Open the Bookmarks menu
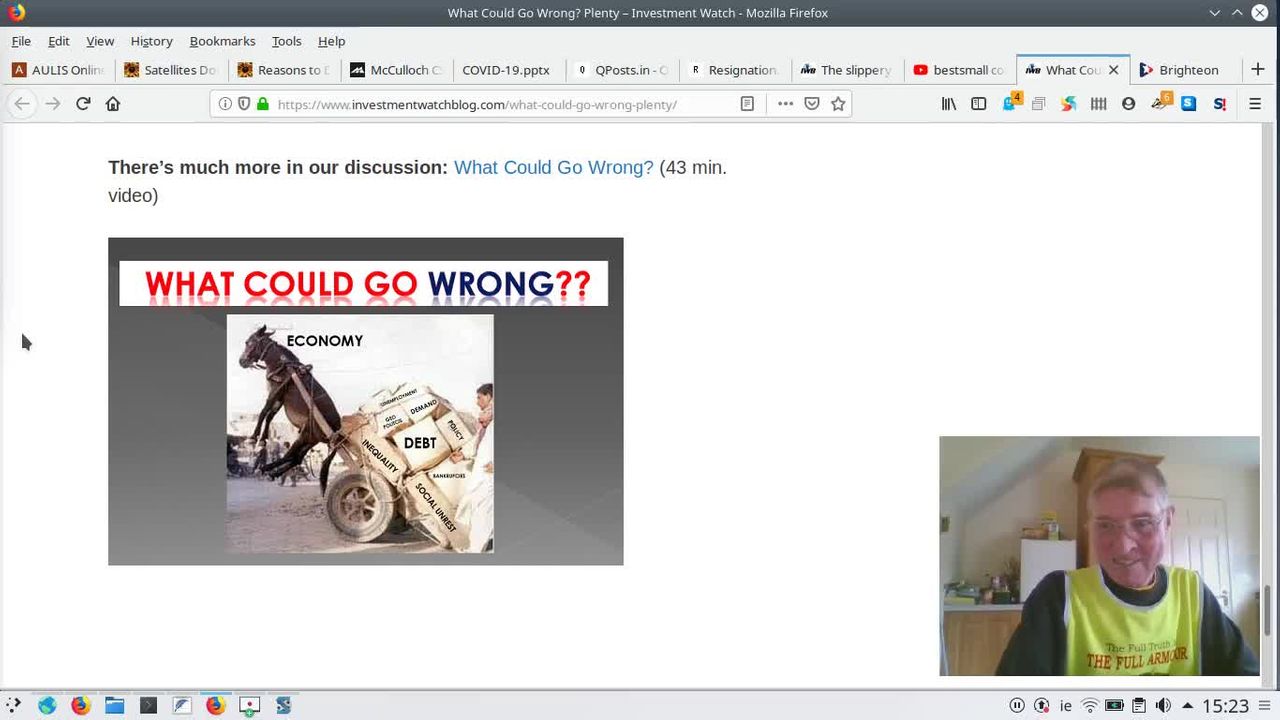This screenshot has width=1280, height=720. point(222,41)
